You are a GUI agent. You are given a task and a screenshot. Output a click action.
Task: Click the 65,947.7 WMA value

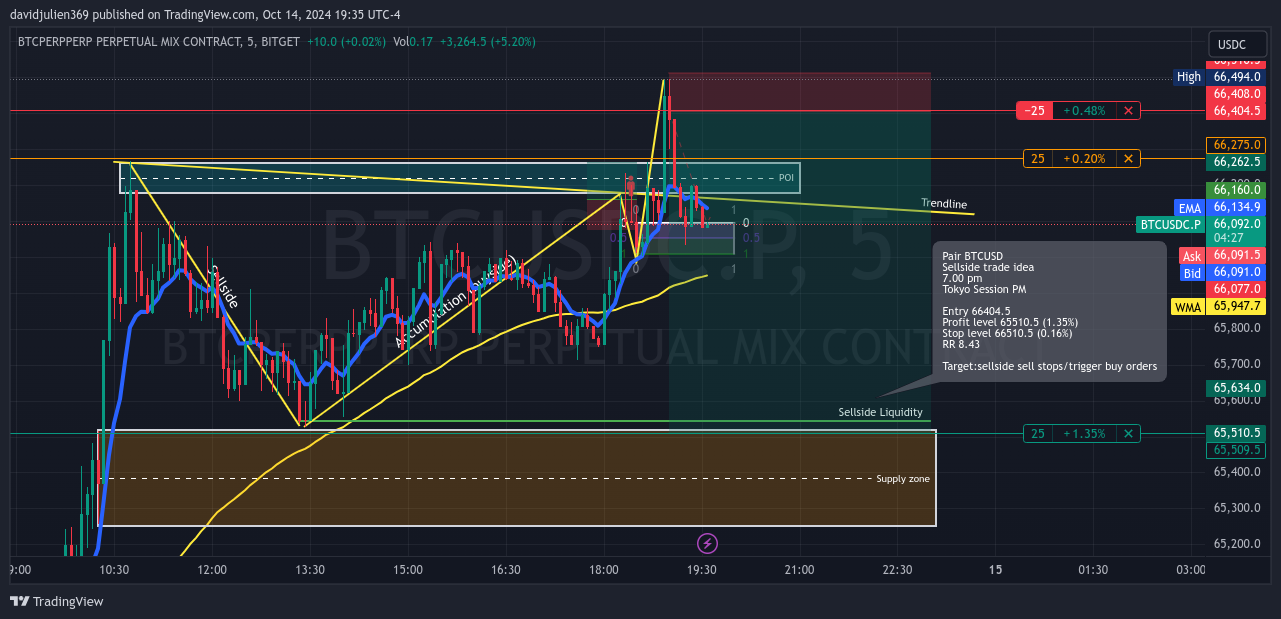click(x=1237, y=307)
